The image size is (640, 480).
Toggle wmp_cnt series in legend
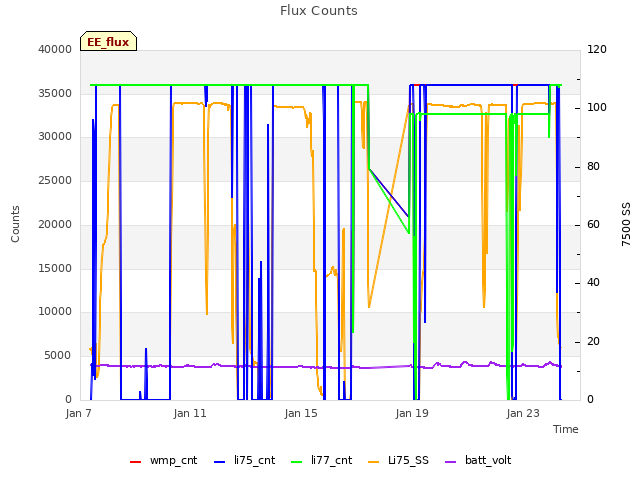tap(163, 461)
